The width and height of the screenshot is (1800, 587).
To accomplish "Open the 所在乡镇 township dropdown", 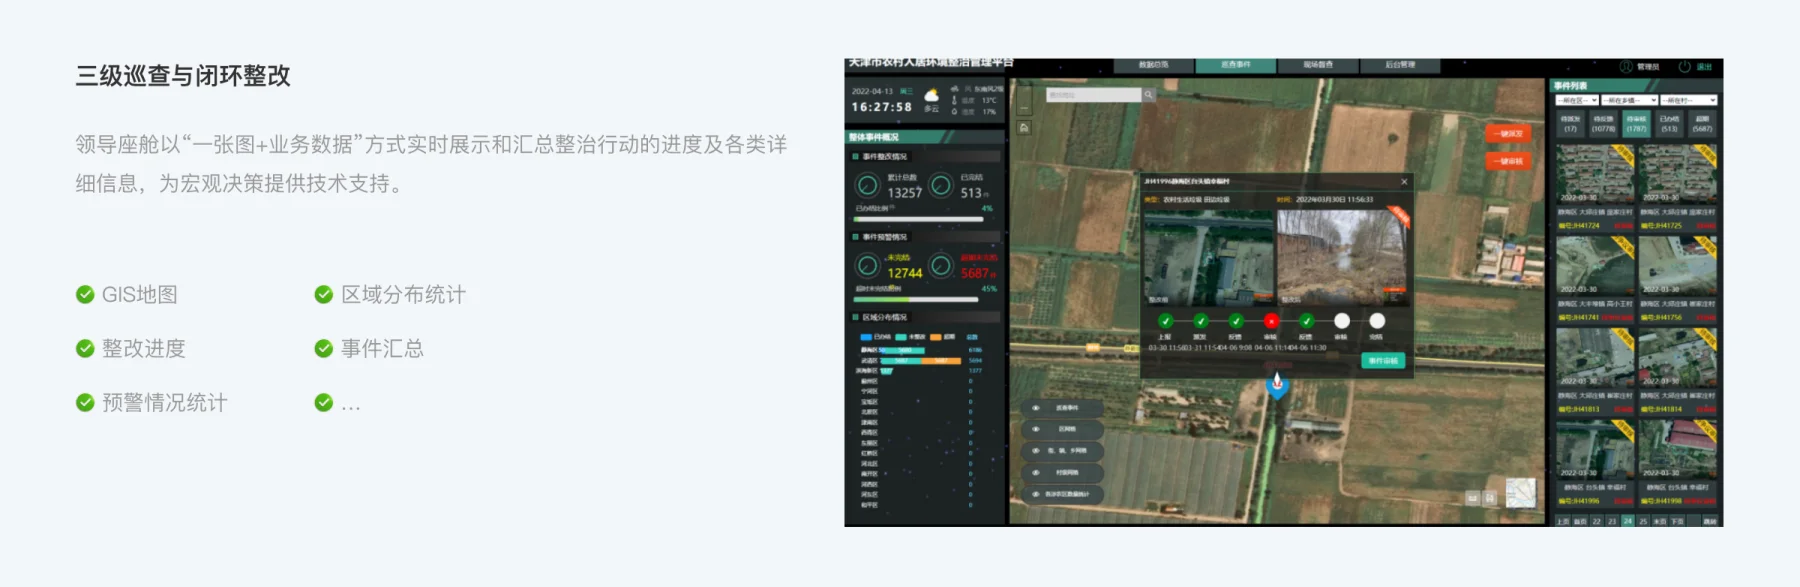I will 1630,100.
